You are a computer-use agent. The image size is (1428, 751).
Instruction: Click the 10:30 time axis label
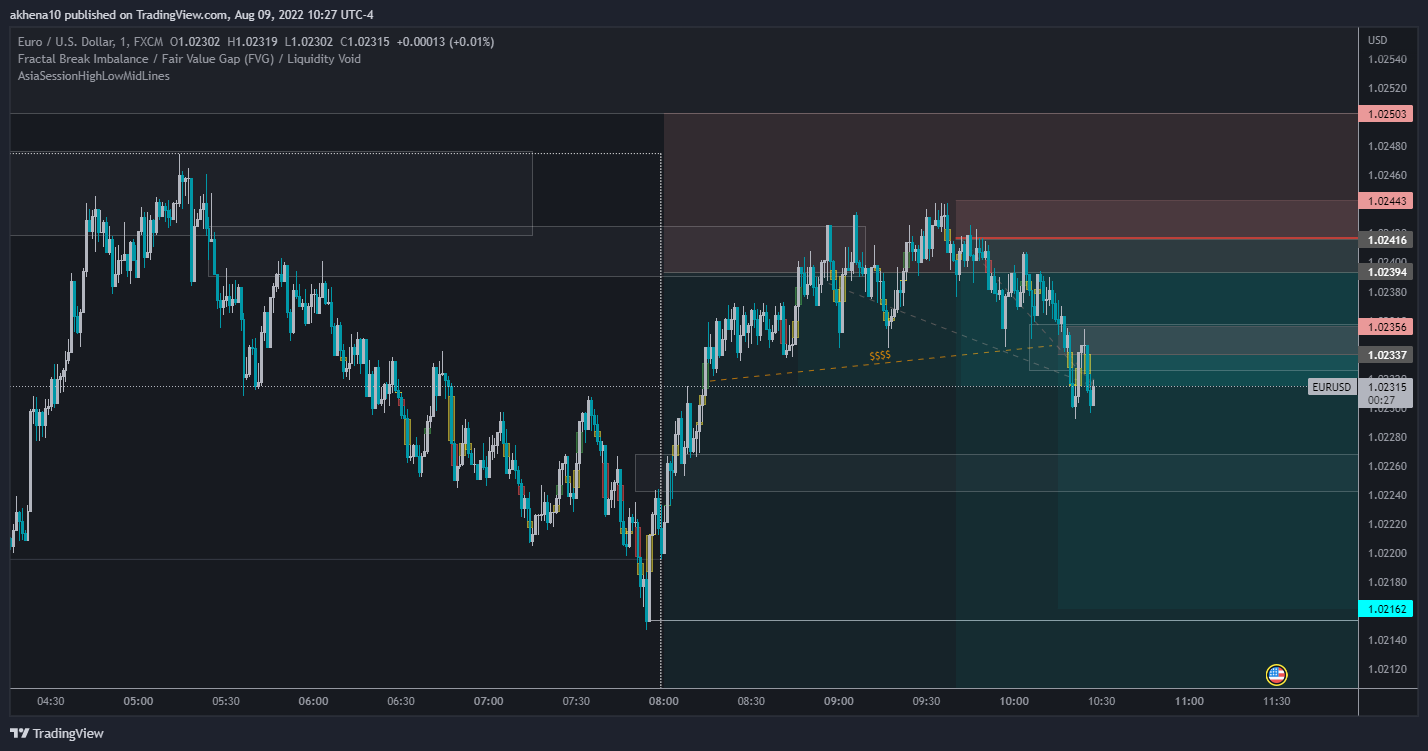[1101, 701]
